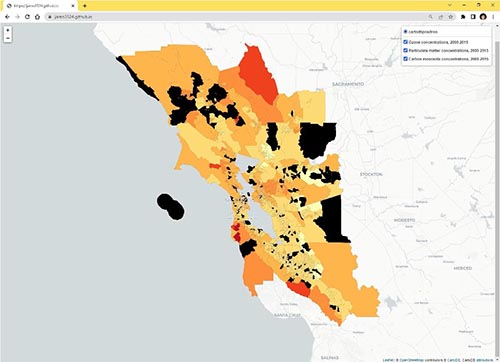
Task: Open the user profile avatar menu
Action: [483, 17]
